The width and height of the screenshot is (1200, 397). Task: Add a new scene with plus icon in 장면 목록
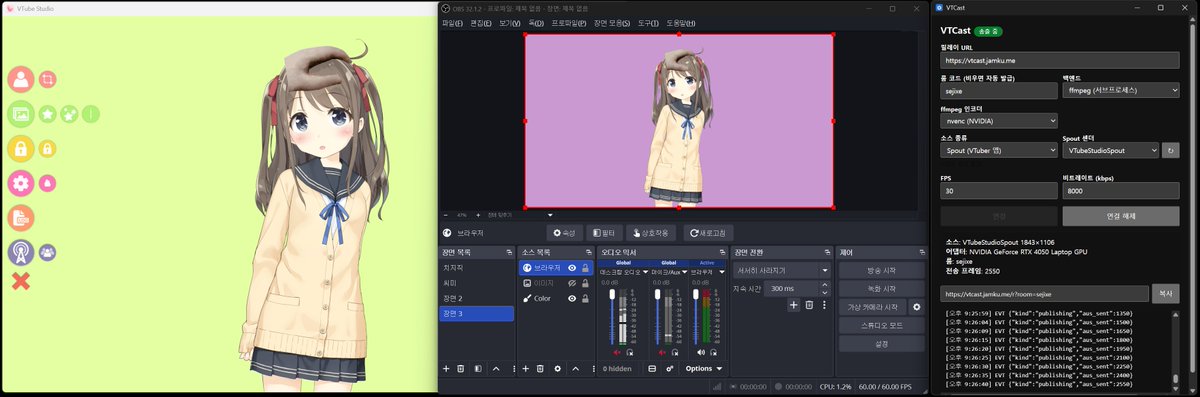[x=447, y=369]
